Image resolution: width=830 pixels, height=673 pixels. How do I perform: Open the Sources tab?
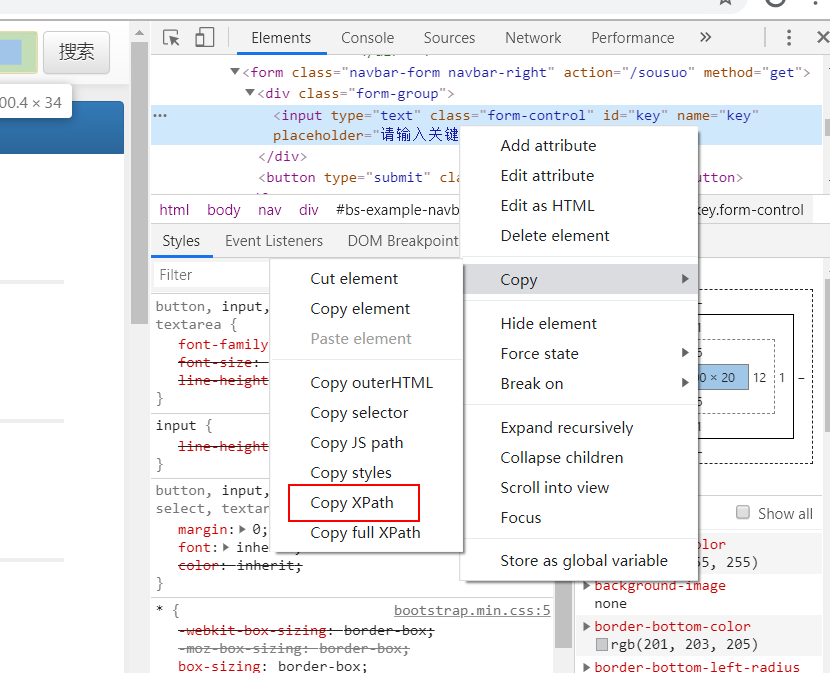point(449,38)
